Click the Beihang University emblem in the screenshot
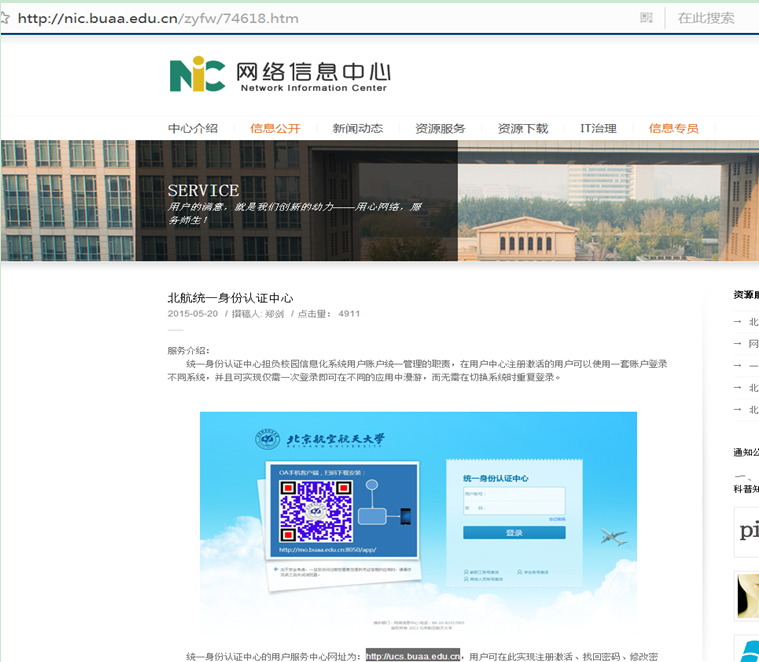 click(x=266, y=440)
